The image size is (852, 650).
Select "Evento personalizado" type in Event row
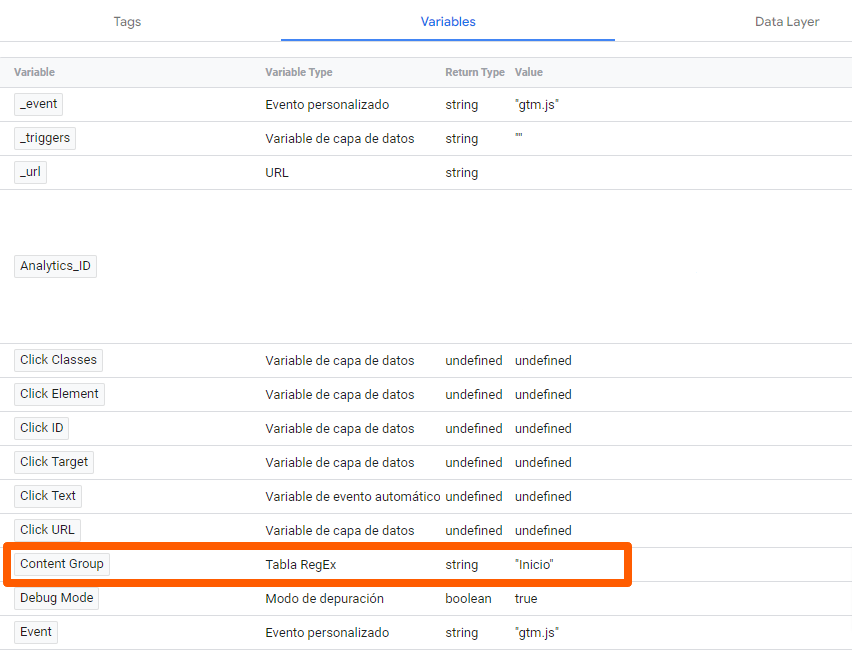pos(327,633)
